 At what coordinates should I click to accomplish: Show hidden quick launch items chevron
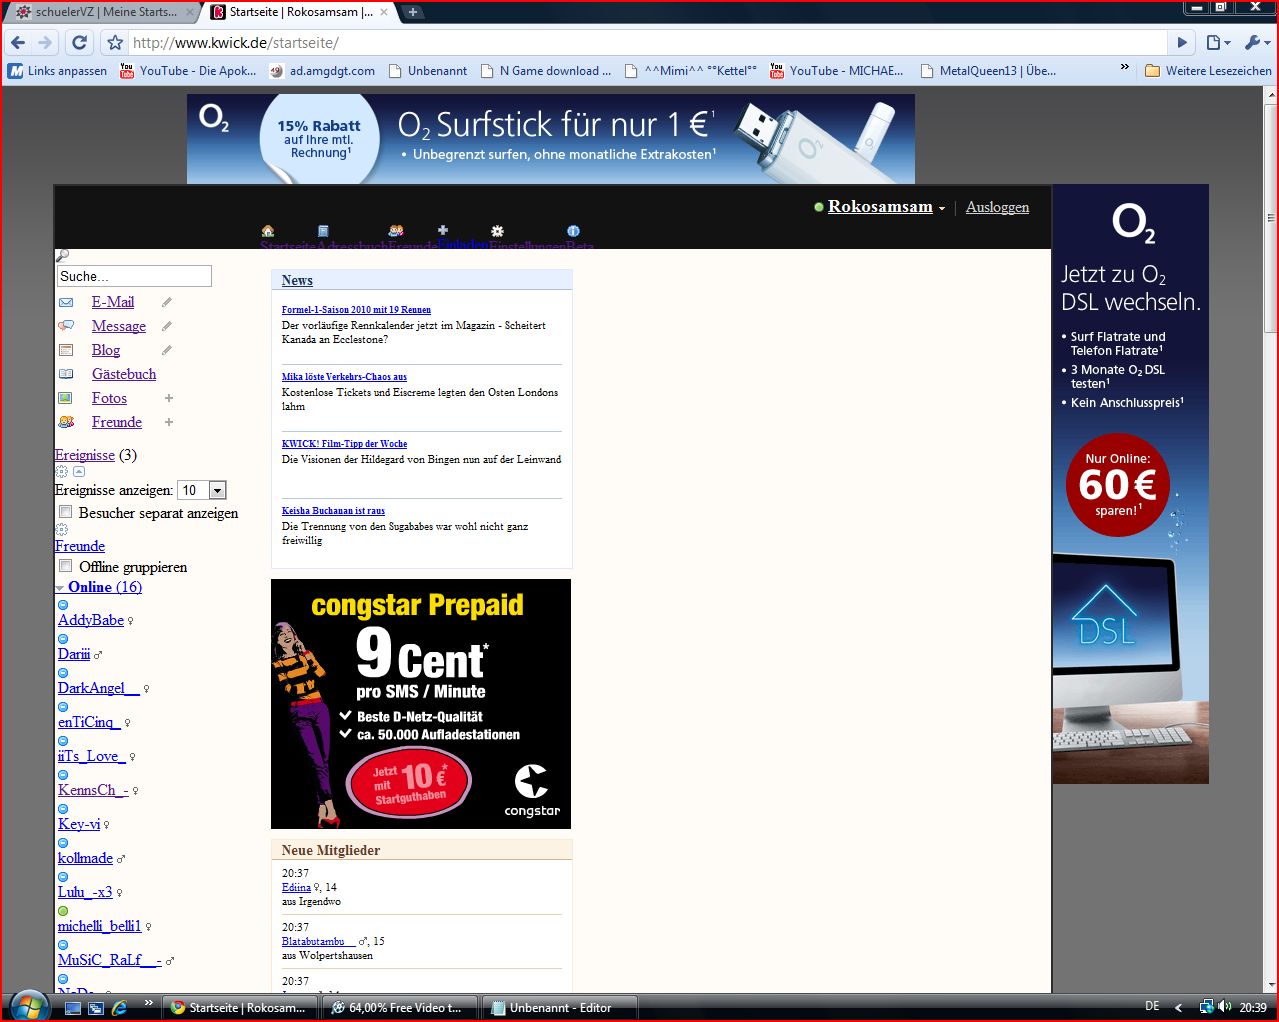149,1002
